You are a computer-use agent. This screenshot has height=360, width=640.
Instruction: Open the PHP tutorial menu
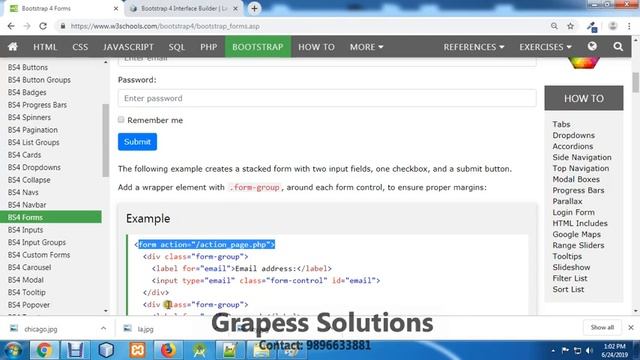tap(209, 47)
